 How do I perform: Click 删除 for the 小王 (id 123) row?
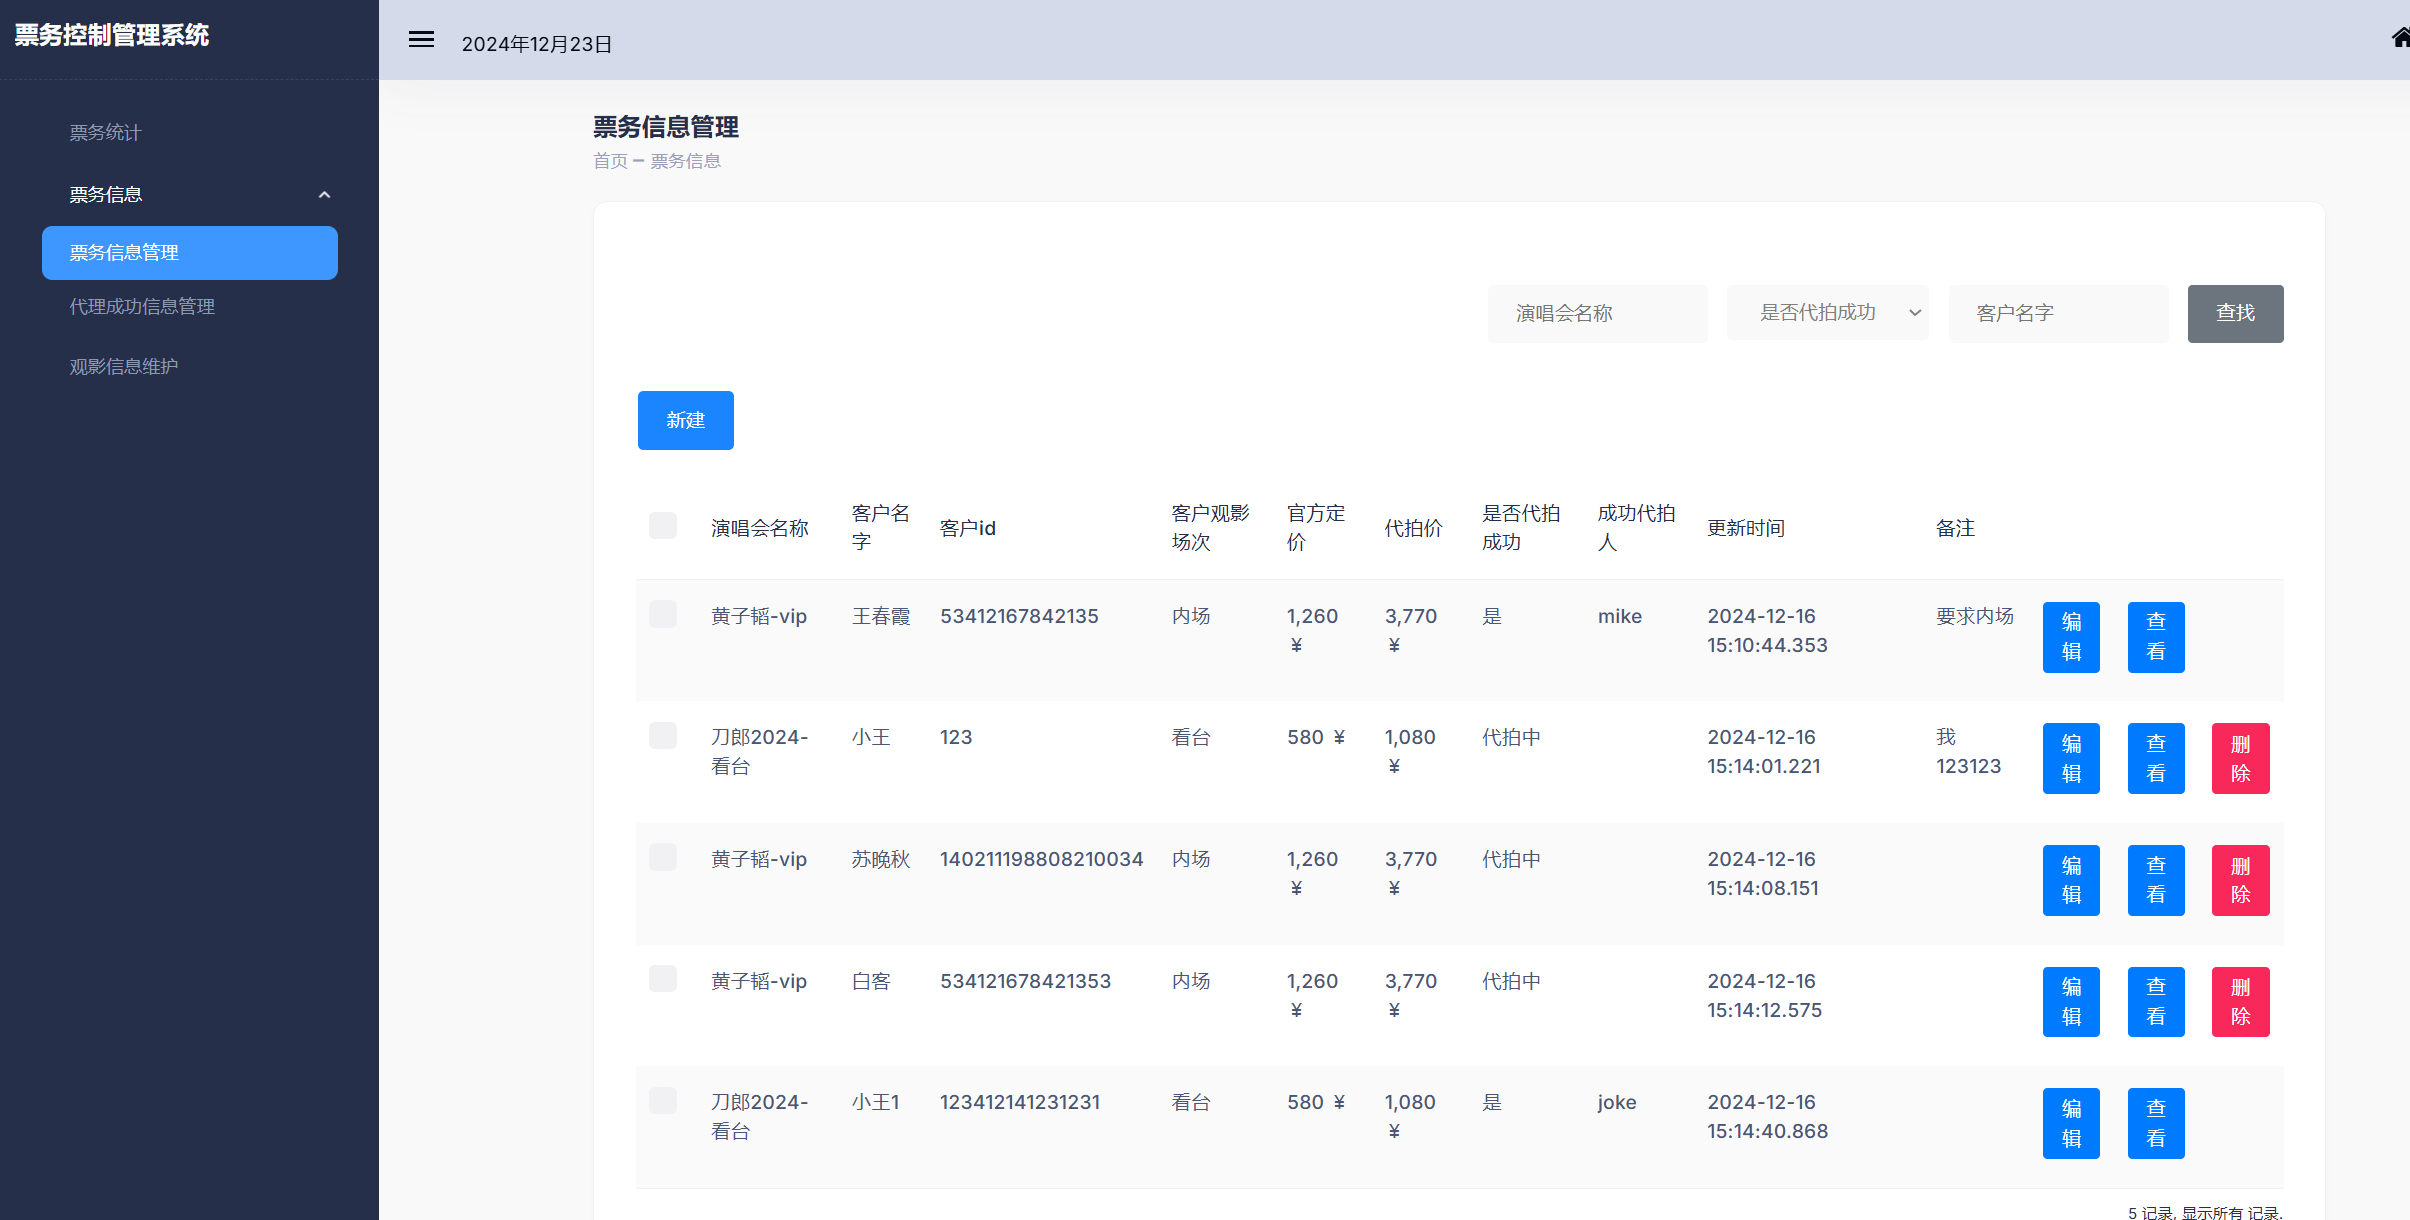click(x=2241, y=759)
